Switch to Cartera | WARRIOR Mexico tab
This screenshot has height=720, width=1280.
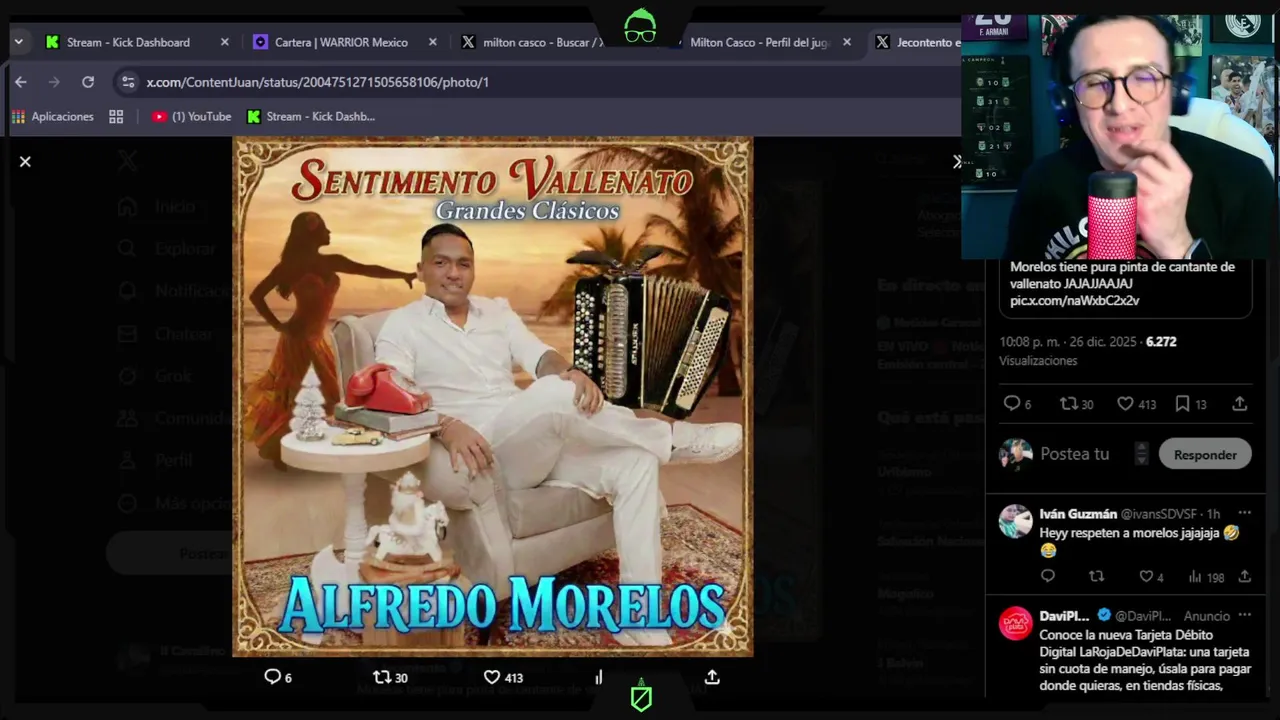[x=341, y=42]
